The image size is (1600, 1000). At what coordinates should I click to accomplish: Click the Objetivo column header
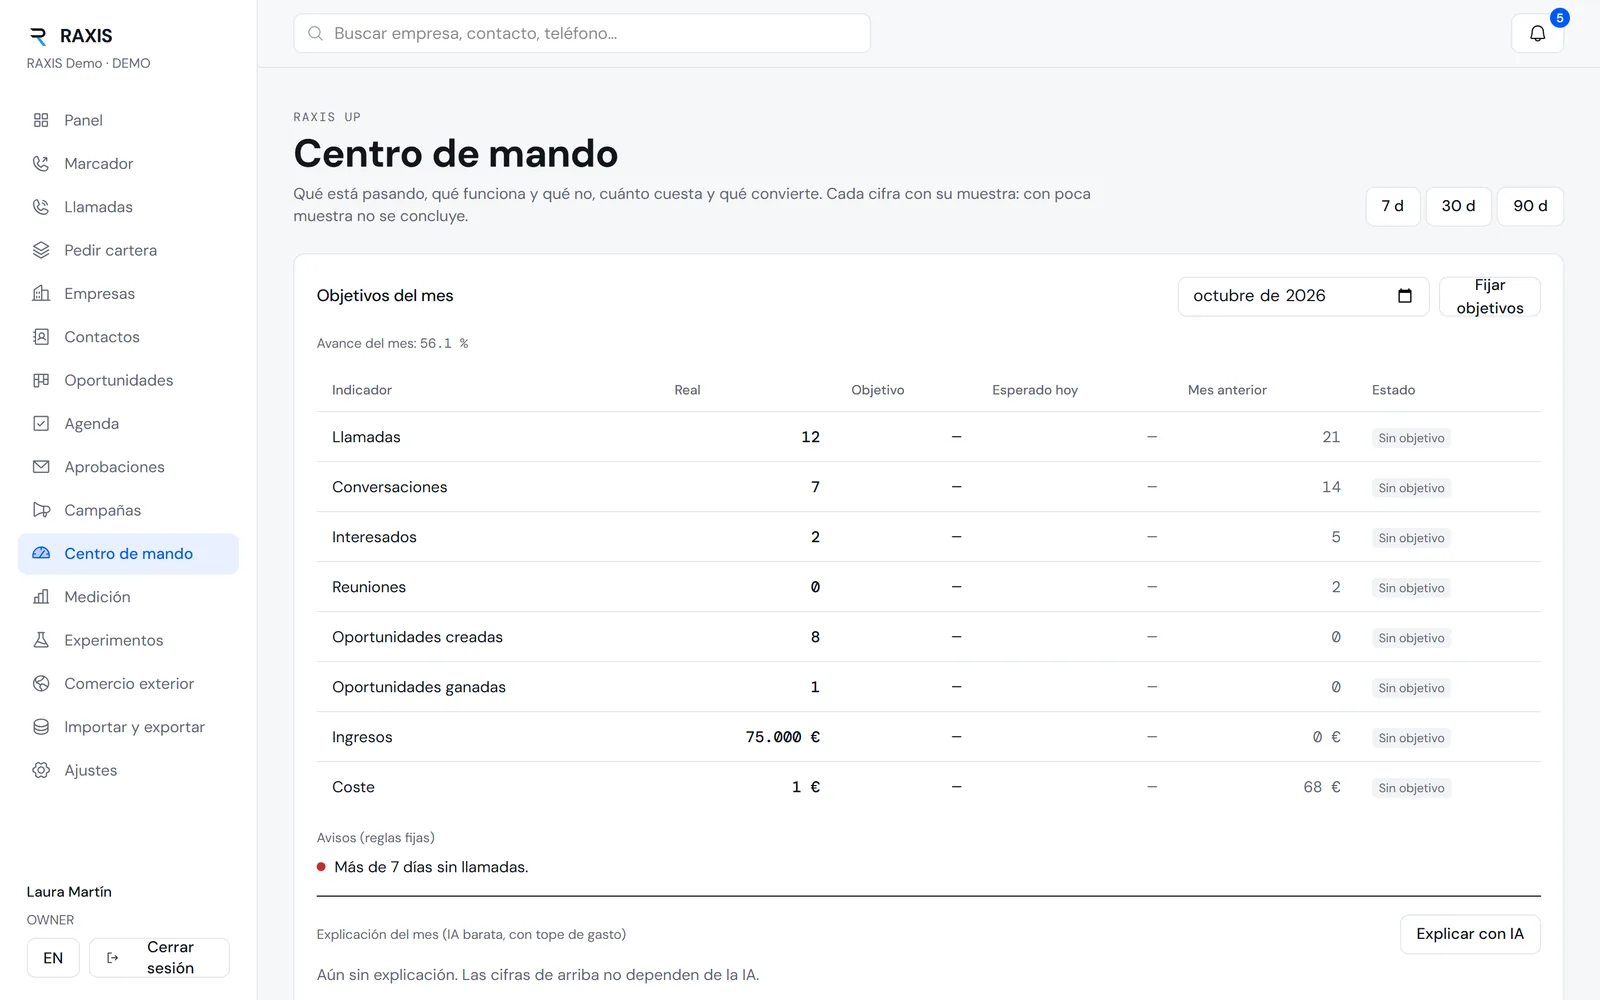click(x=877, y=390)
